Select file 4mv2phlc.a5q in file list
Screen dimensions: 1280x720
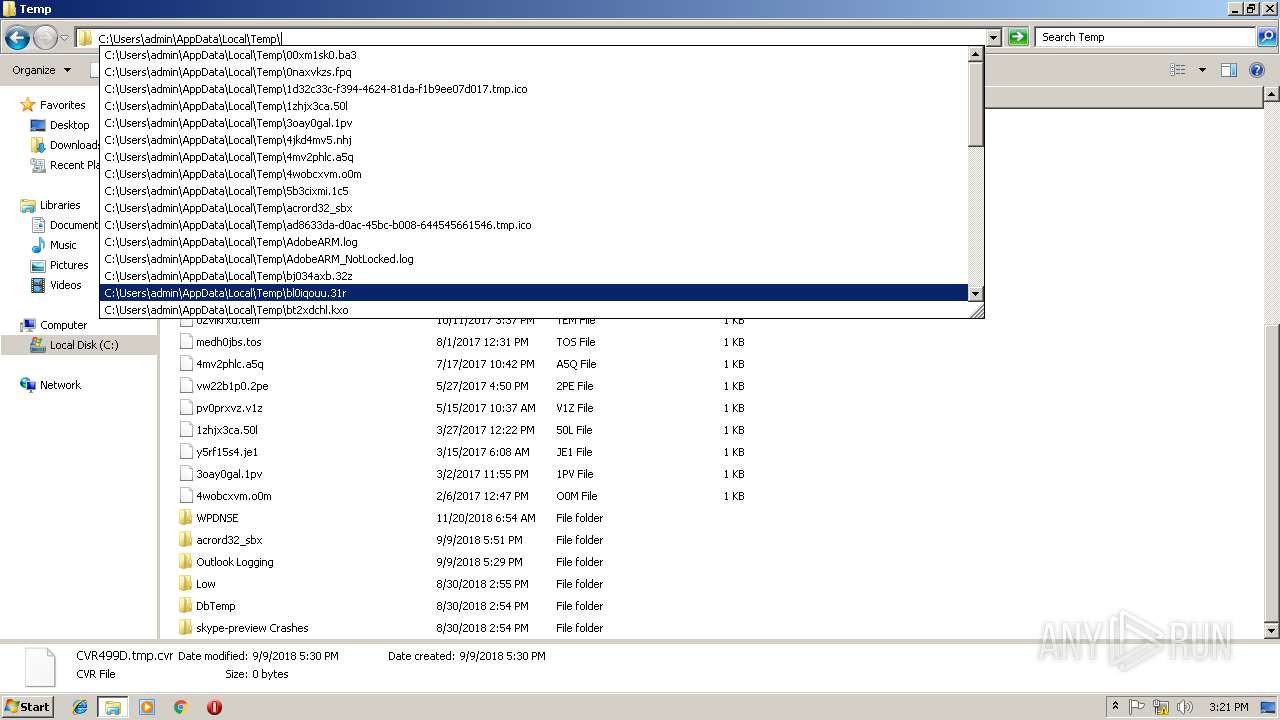click(229, 364)
